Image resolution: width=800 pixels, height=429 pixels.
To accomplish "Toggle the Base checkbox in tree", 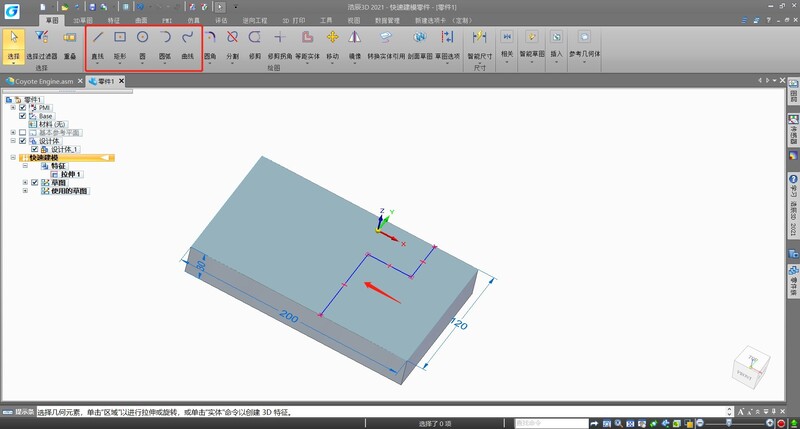I will point(22,116).
